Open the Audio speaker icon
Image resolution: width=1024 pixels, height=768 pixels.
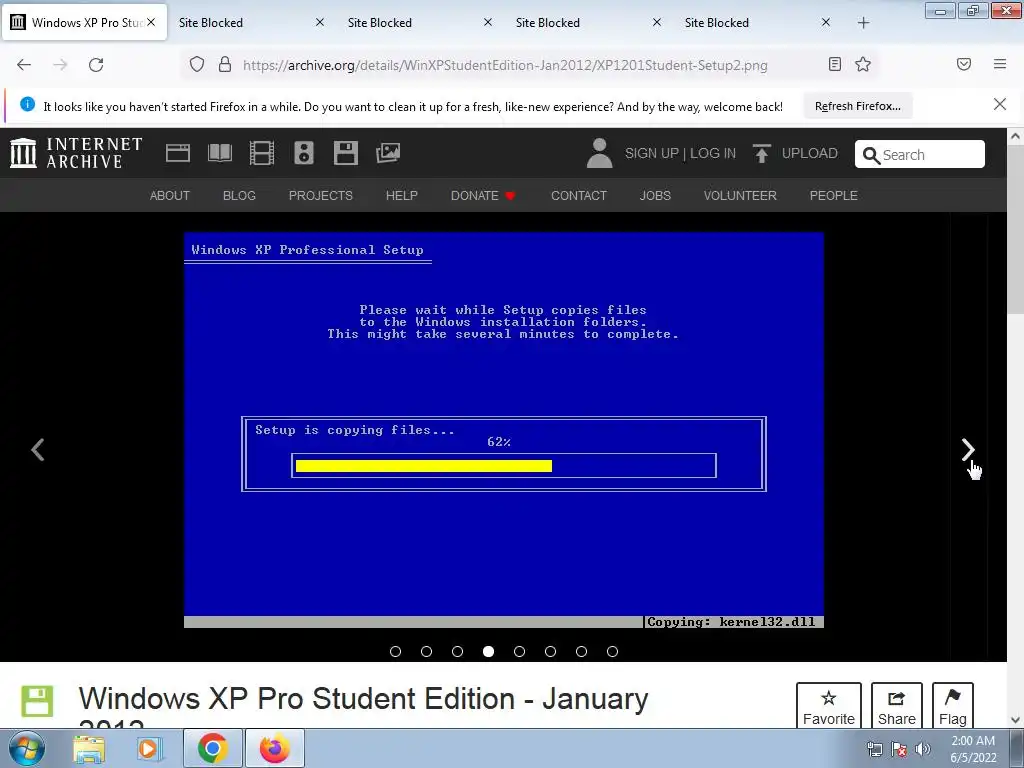point(304,153)
